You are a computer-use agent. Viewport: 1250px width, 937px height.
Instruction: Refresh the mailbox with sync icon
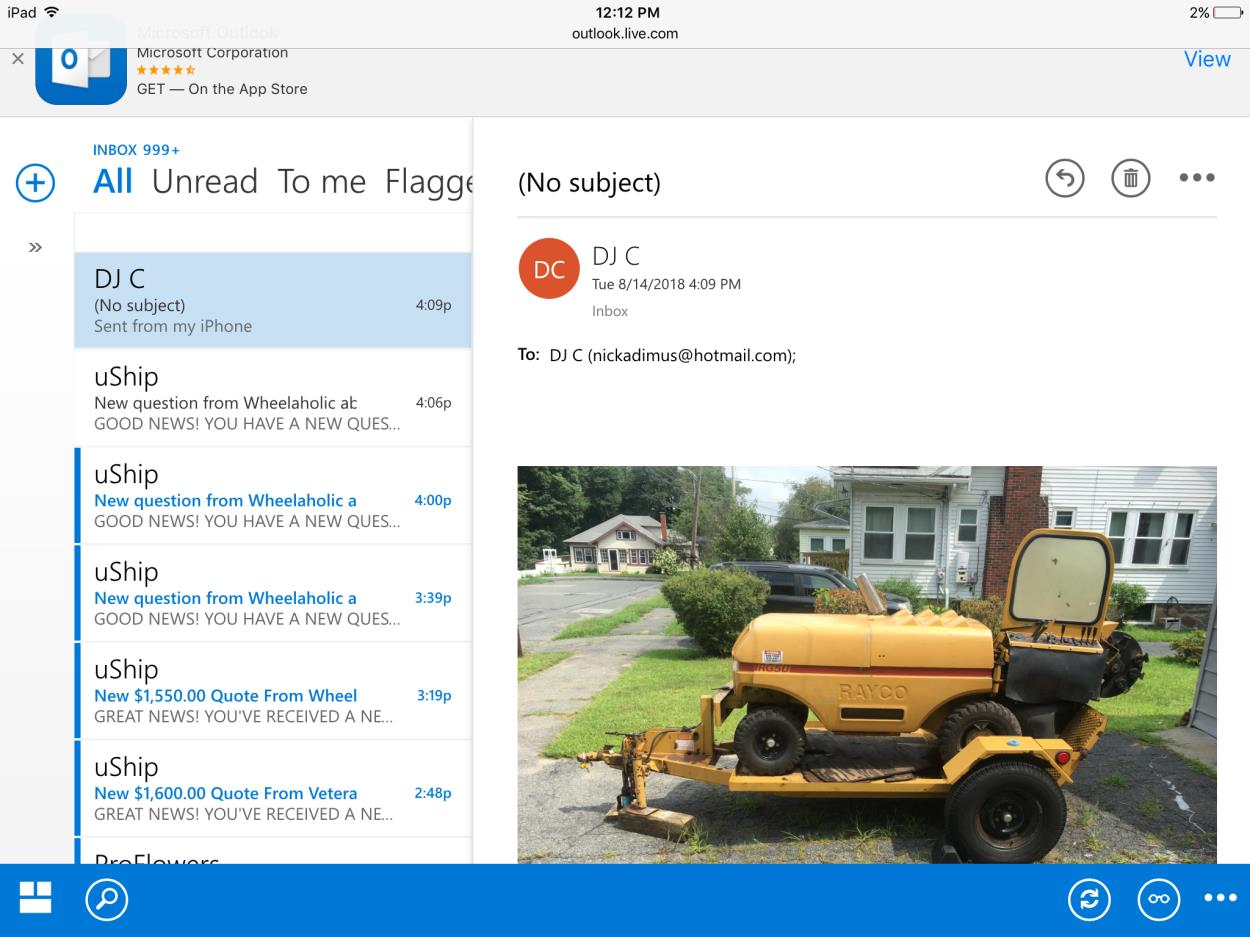pyautogui.click(x=1088, y=899)
